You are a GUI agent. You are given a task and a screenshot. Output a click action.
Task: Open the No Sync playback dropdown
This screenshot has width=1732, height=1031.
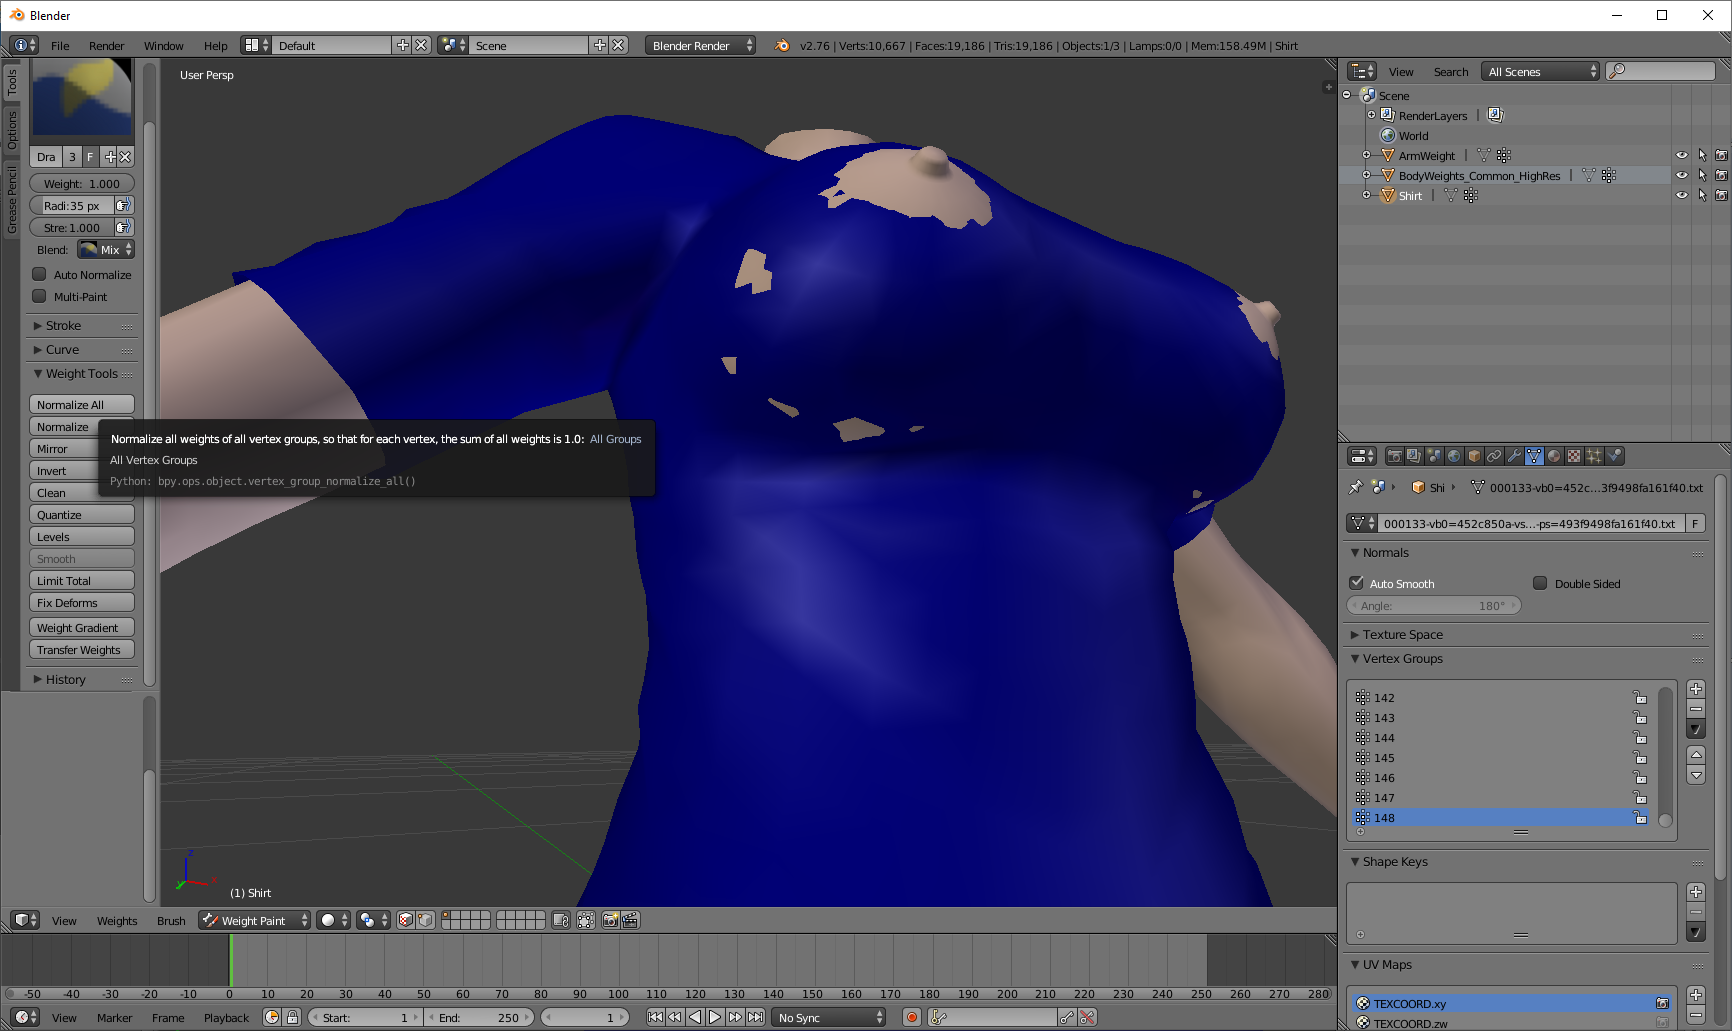click(x=830, y=1017)
